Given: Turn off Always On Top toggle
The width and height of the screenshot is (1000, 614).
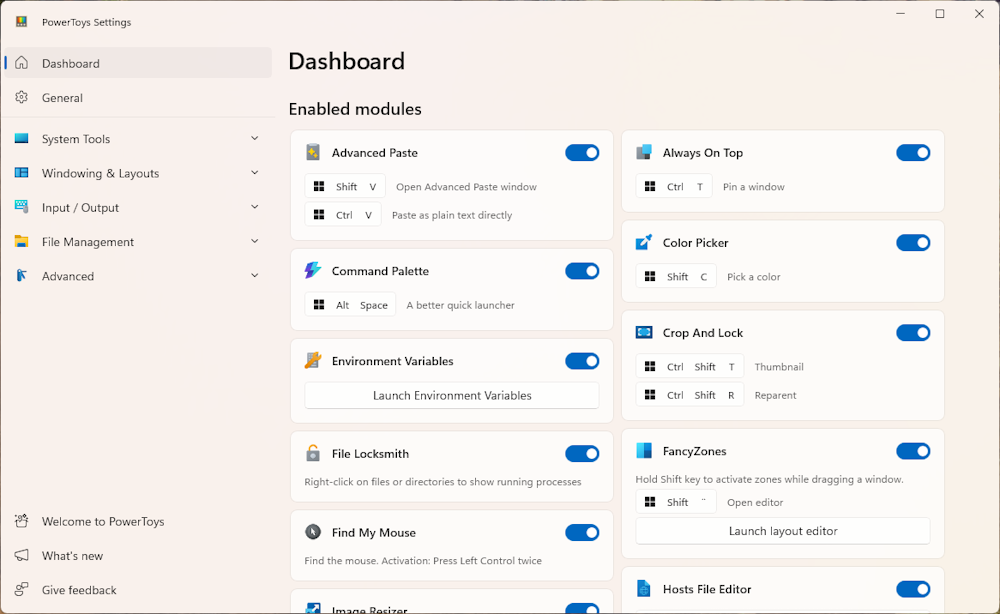Looking at the screenshot, I should click(x=913, y=152).
